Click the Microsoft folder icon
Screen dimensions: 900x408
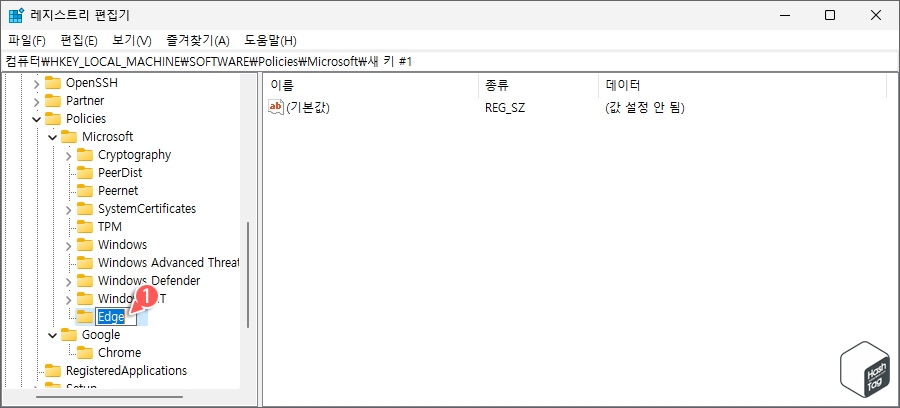[x=69, y=137]
